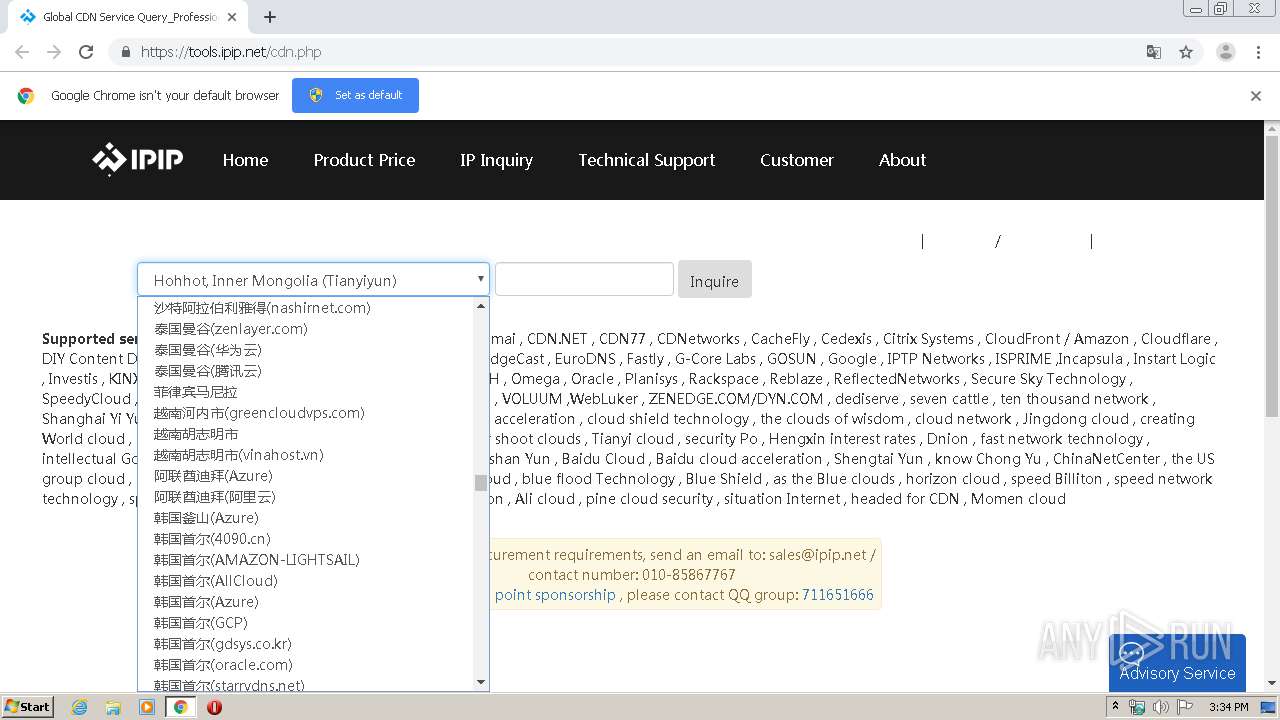The height and width of the screenshot is (720, 1280).
Task: Dismiss the default browser notification bar
Action: (1256, 96)
